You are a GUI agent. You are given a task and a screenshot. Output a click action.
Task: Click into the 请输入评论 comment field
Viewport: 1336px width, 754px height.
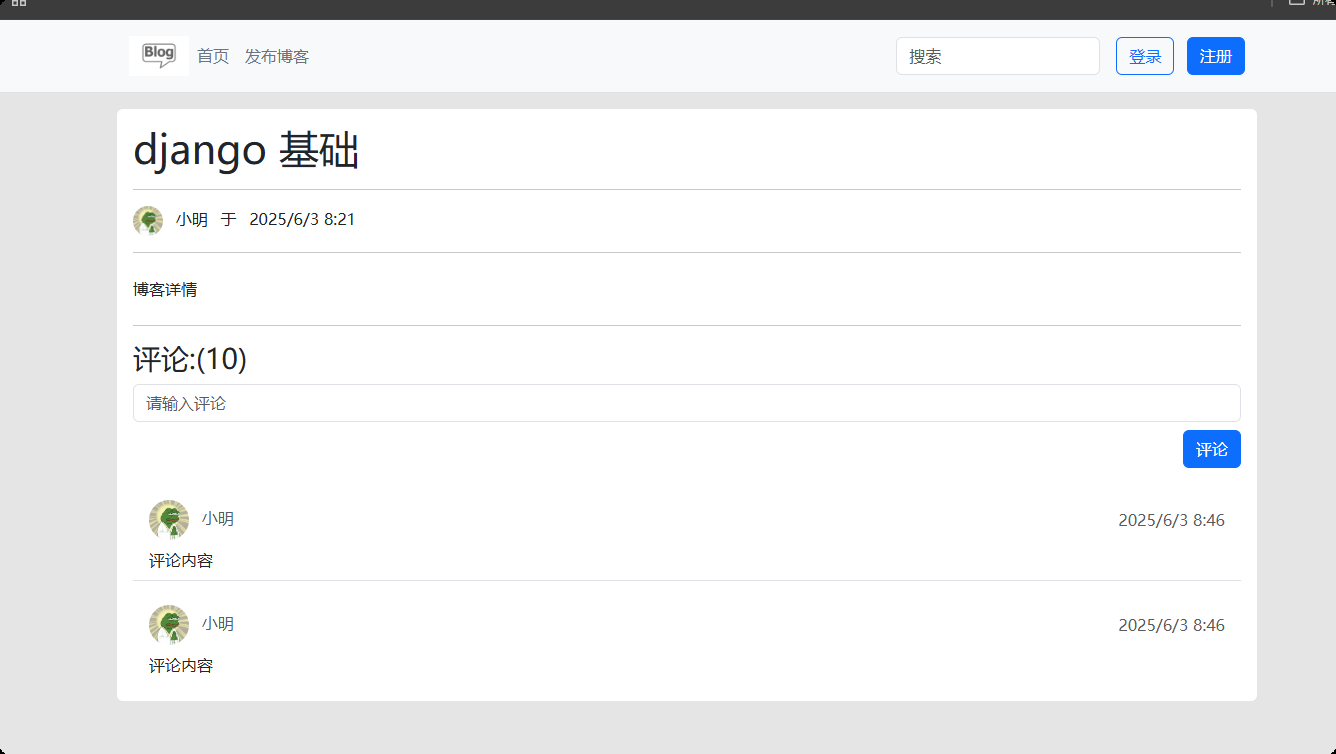coord(687,403)
